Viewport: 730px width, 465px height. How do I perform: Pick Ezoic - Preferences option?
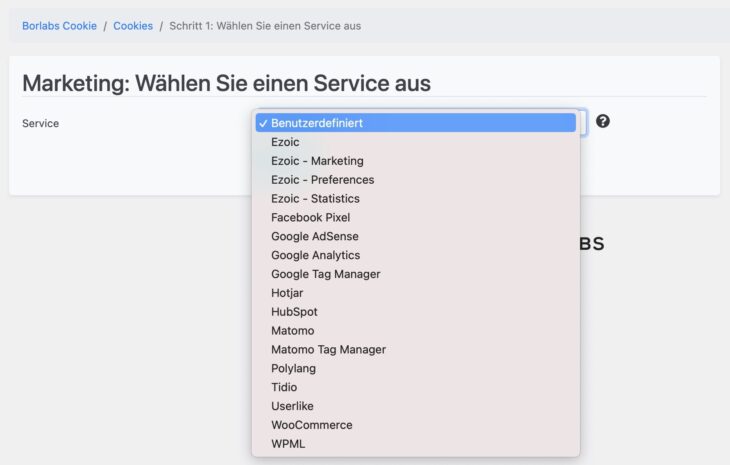[x=415, y=180]
